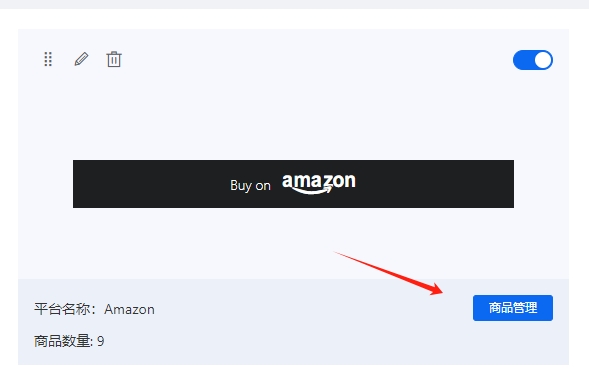Click the blue track of the switch
Screen dimensions: 589x384
click(x=523, y=60)
